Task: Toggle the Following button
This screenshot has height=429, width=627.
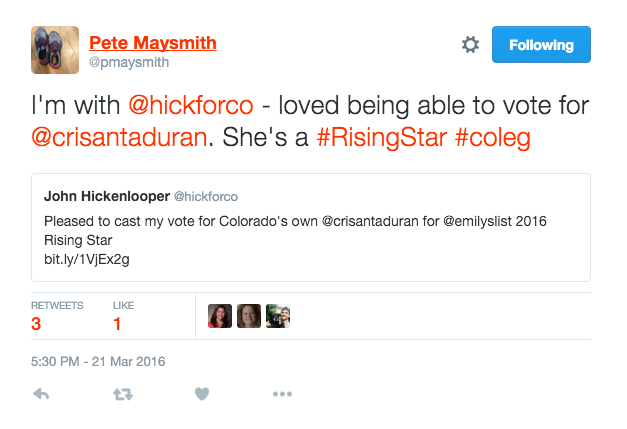Action: click(541, 45)
